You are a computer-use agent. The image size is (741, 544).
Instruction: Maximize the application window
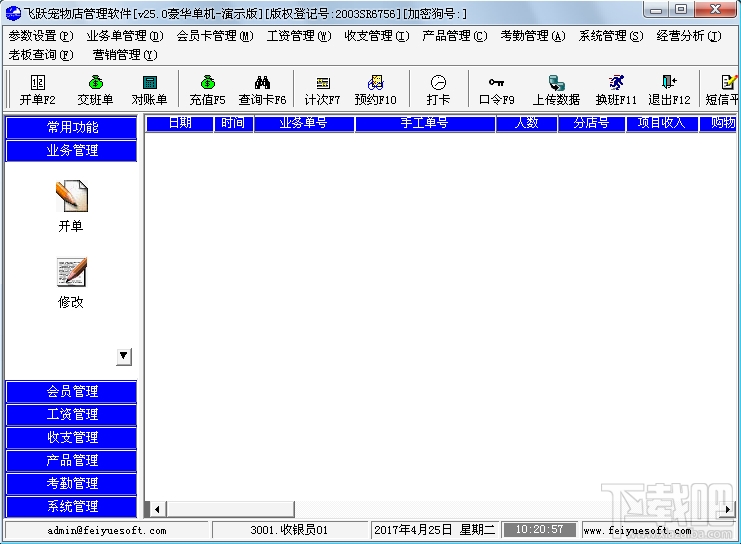coord(681,9)
